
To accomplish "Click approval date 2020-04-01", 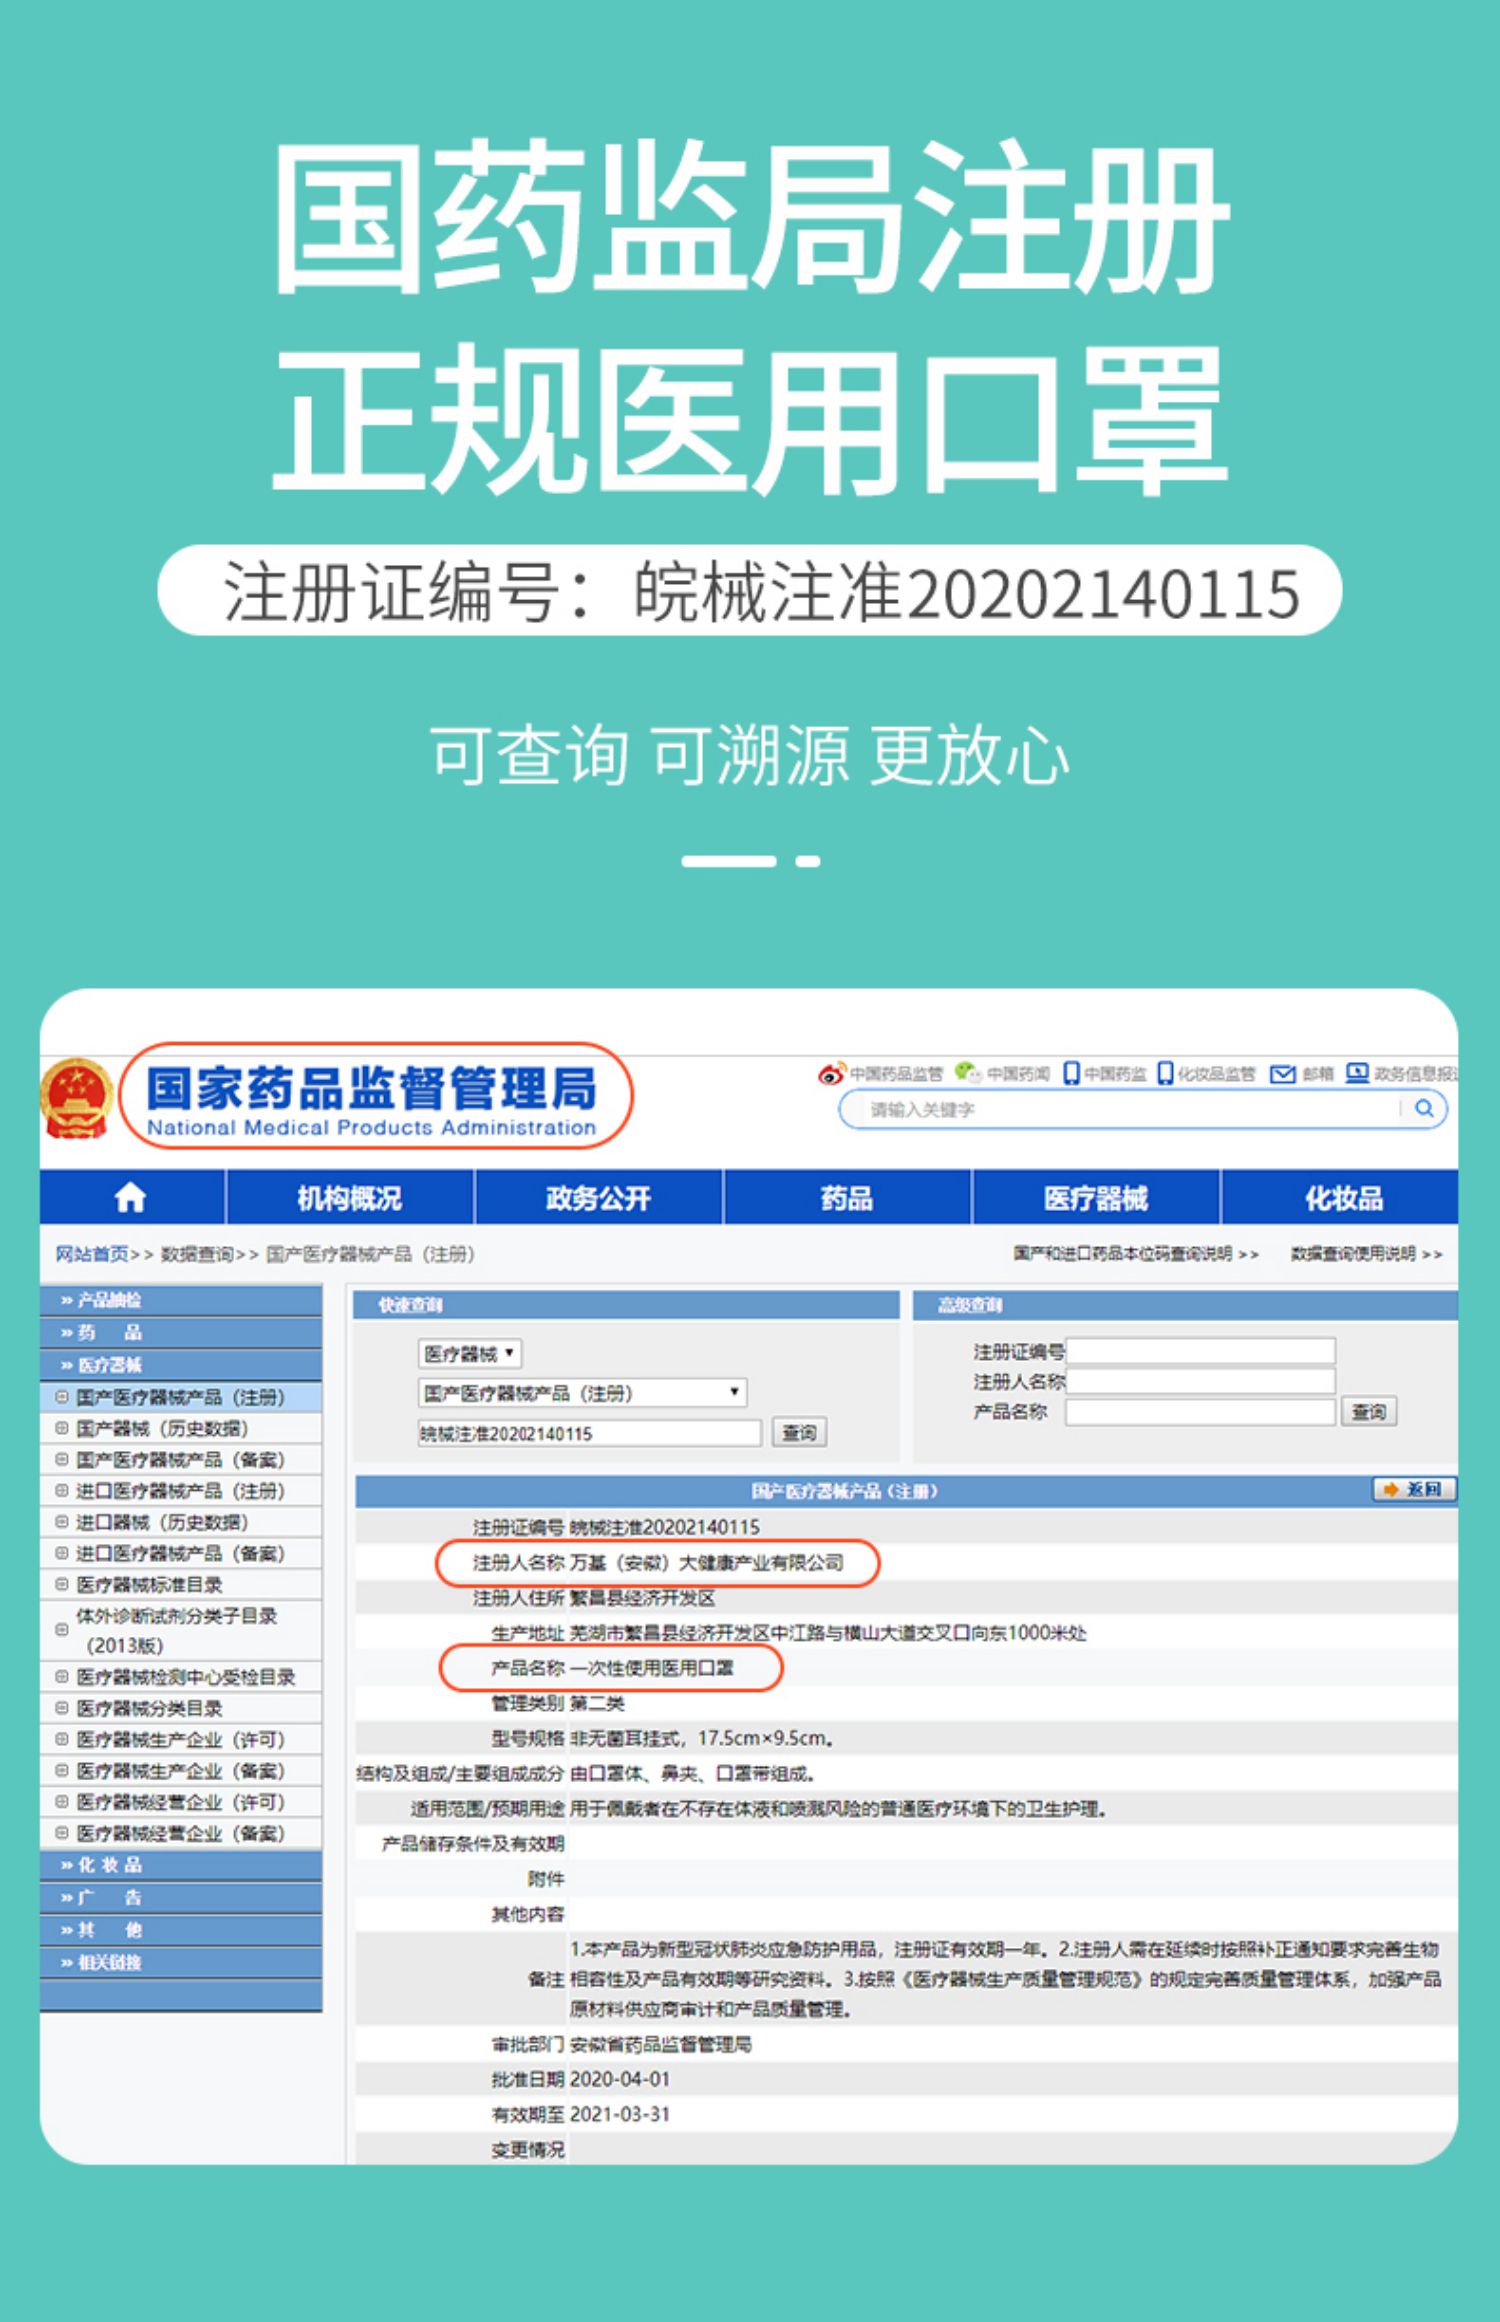I will point(620,2079).
